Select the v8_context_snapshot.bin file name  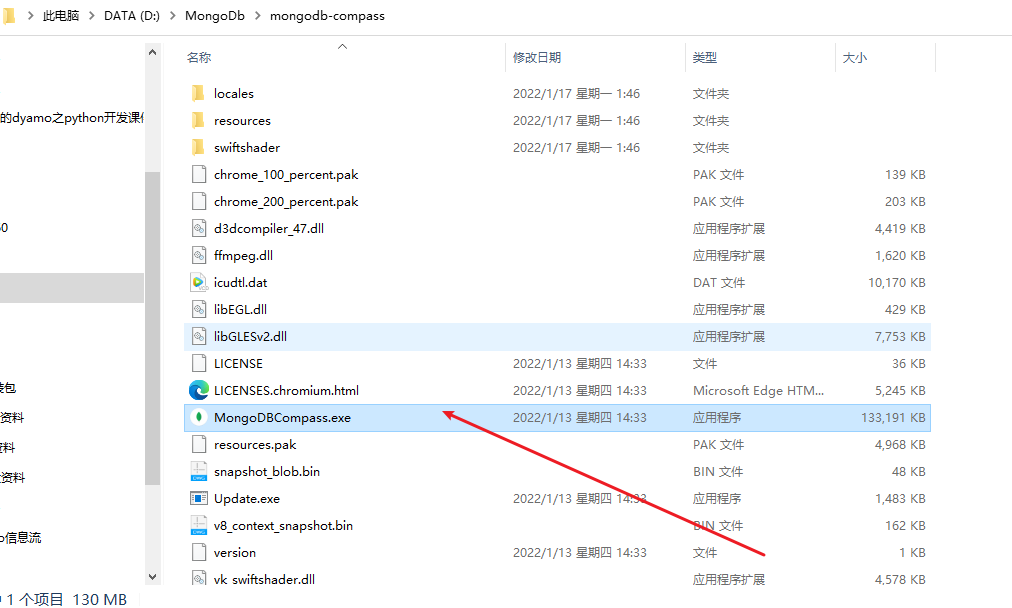coord(283,526)
